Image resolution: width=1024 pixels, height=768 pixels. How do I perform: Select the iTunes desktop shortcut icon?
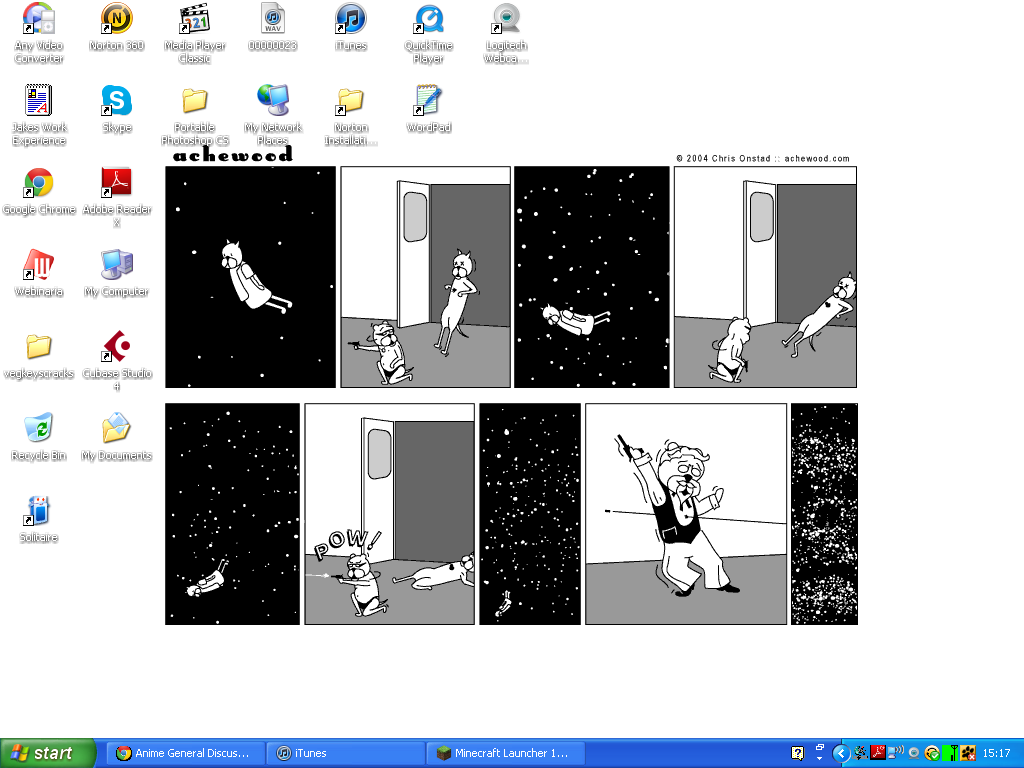[351, 27]
